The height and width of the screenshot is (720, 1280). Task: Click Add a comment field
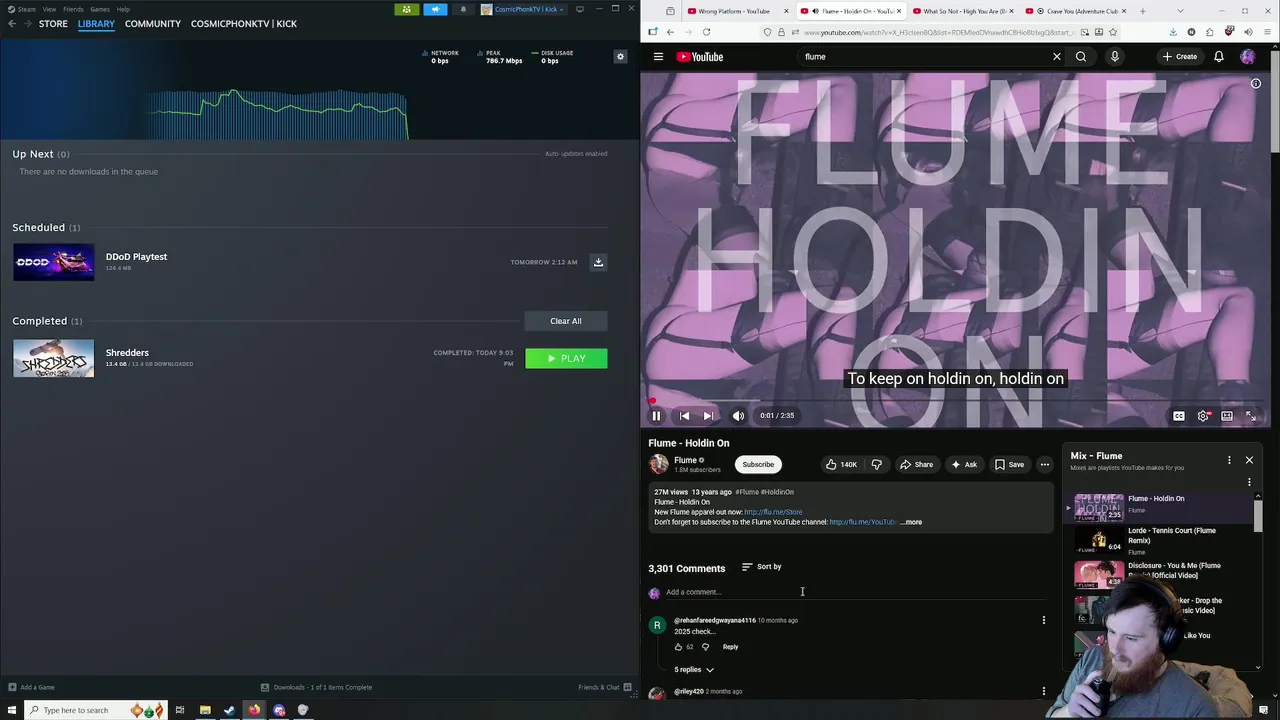coord(855,592)
